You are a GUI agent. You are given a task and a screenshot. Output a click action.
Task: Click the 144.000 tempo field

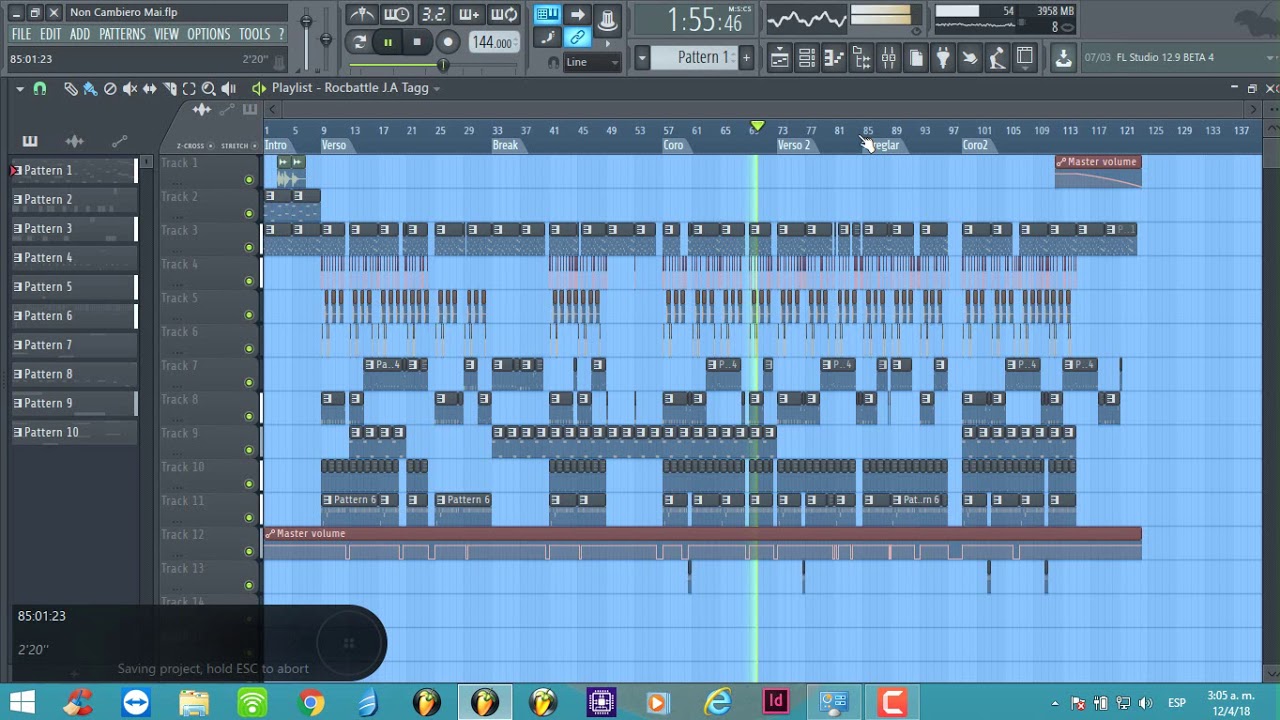coord(494,42)
